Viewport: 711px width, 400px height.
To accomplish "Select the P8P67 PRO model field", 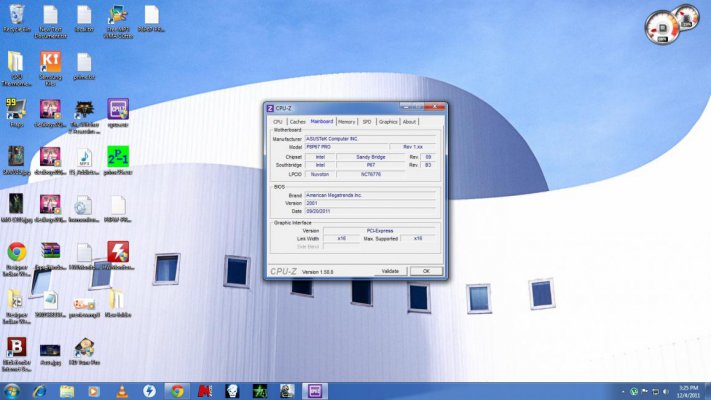I will pos(347,147).
